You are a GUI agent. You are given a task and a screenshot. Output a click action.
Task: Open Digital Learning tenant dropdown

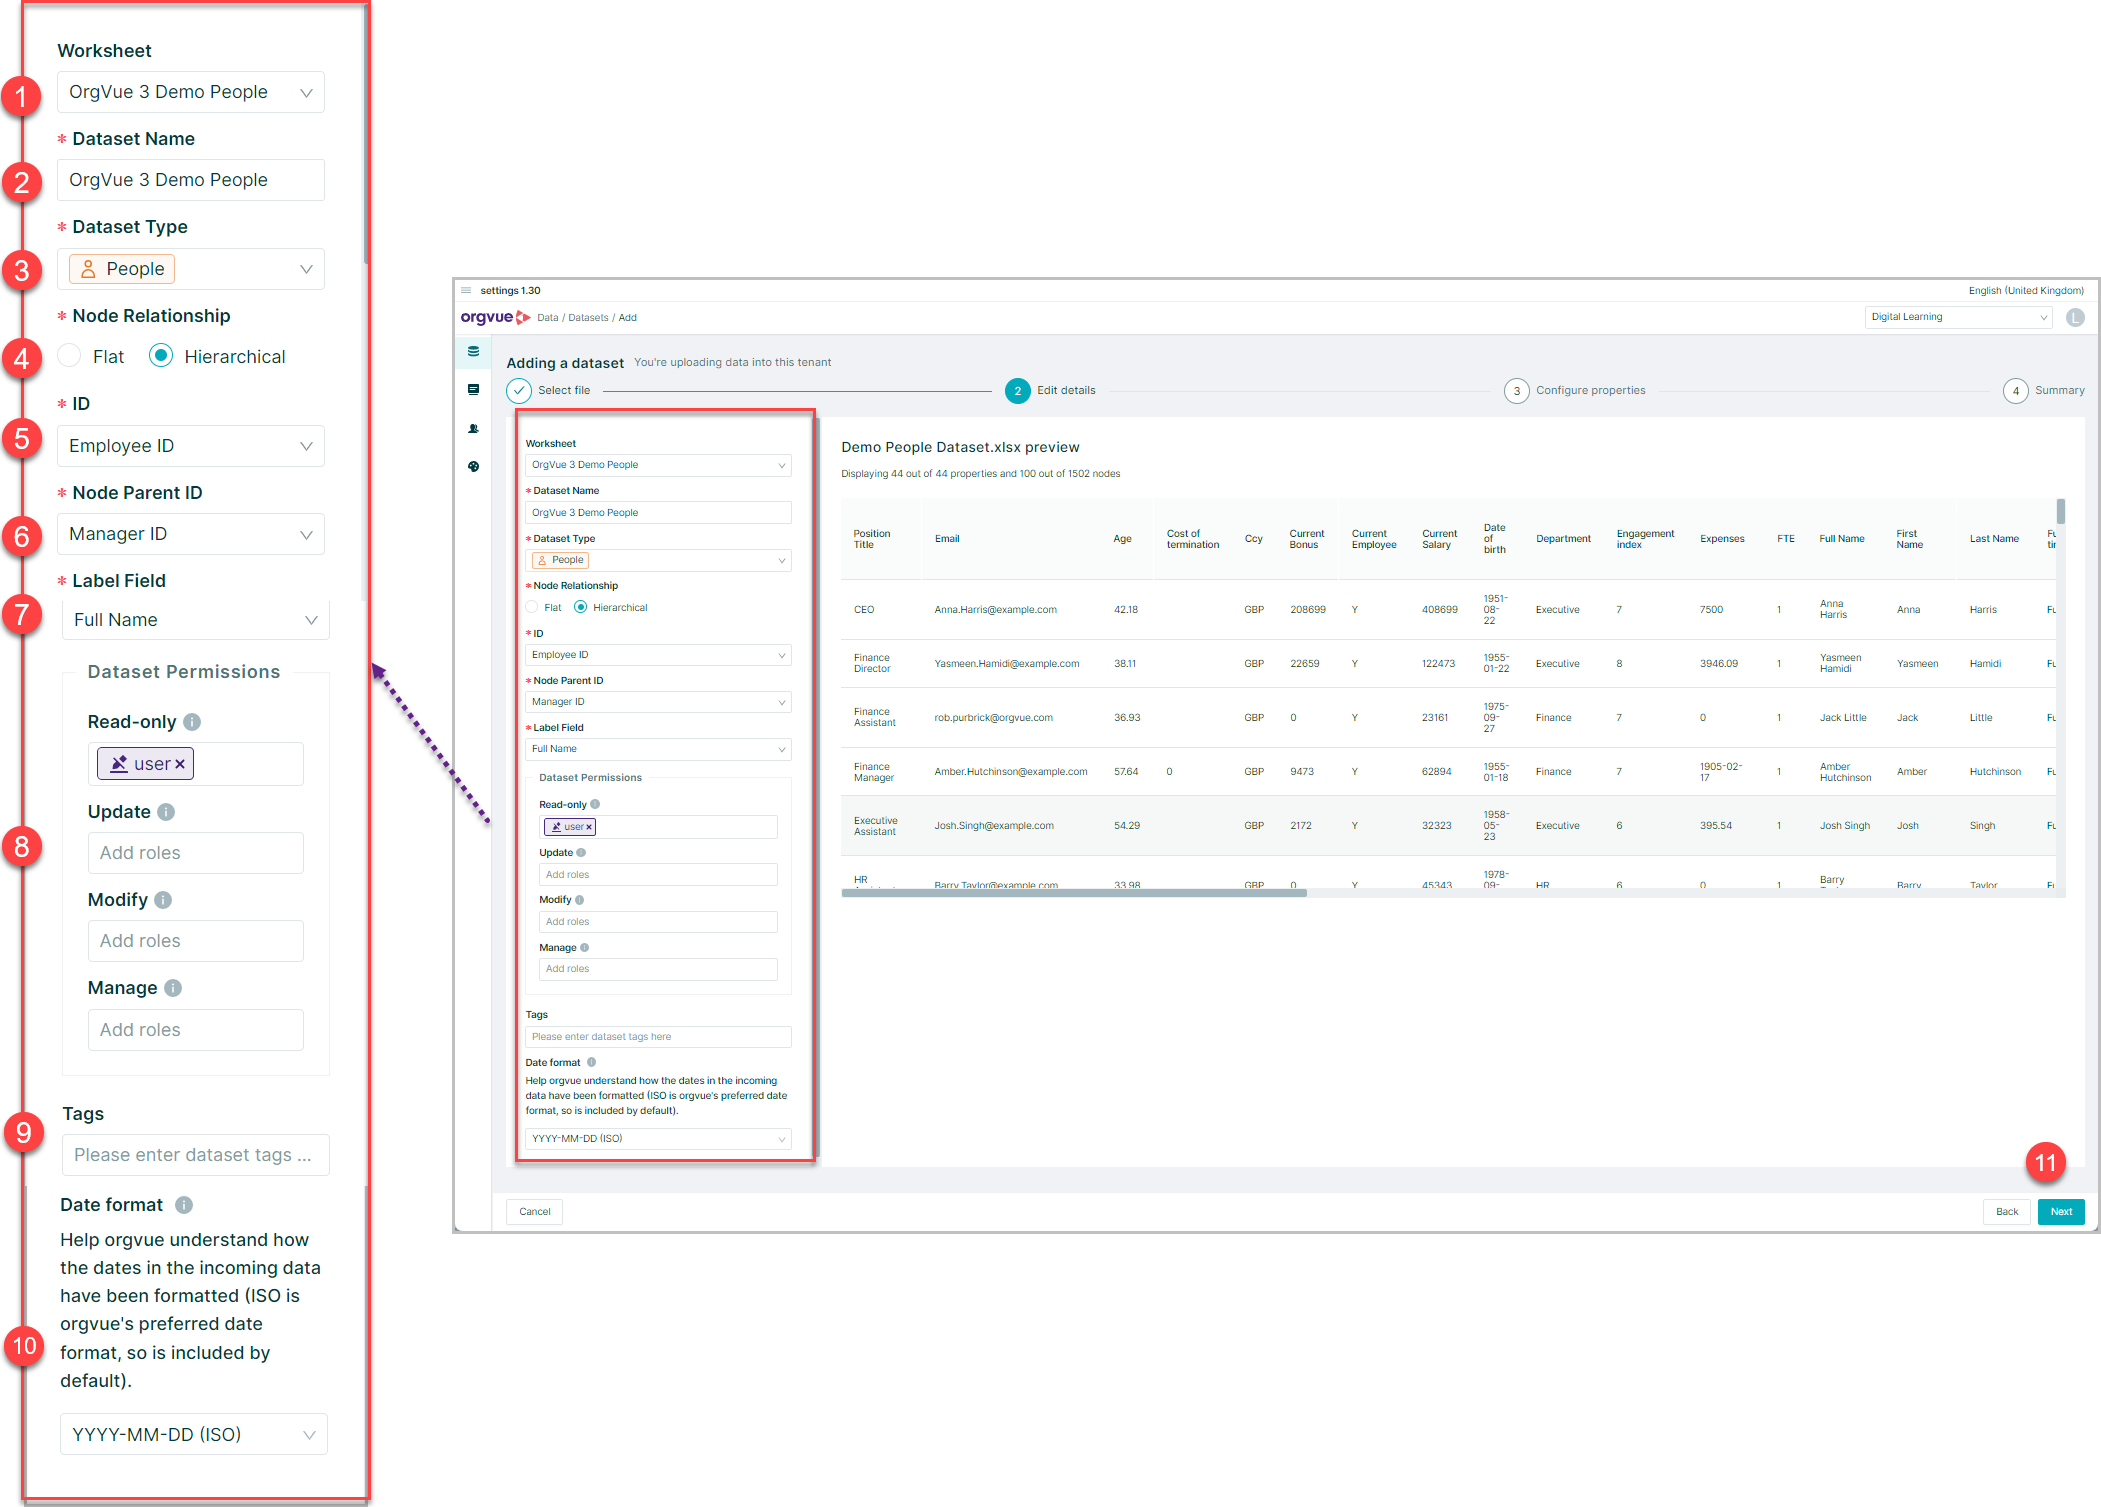(x=1958, y=317)
